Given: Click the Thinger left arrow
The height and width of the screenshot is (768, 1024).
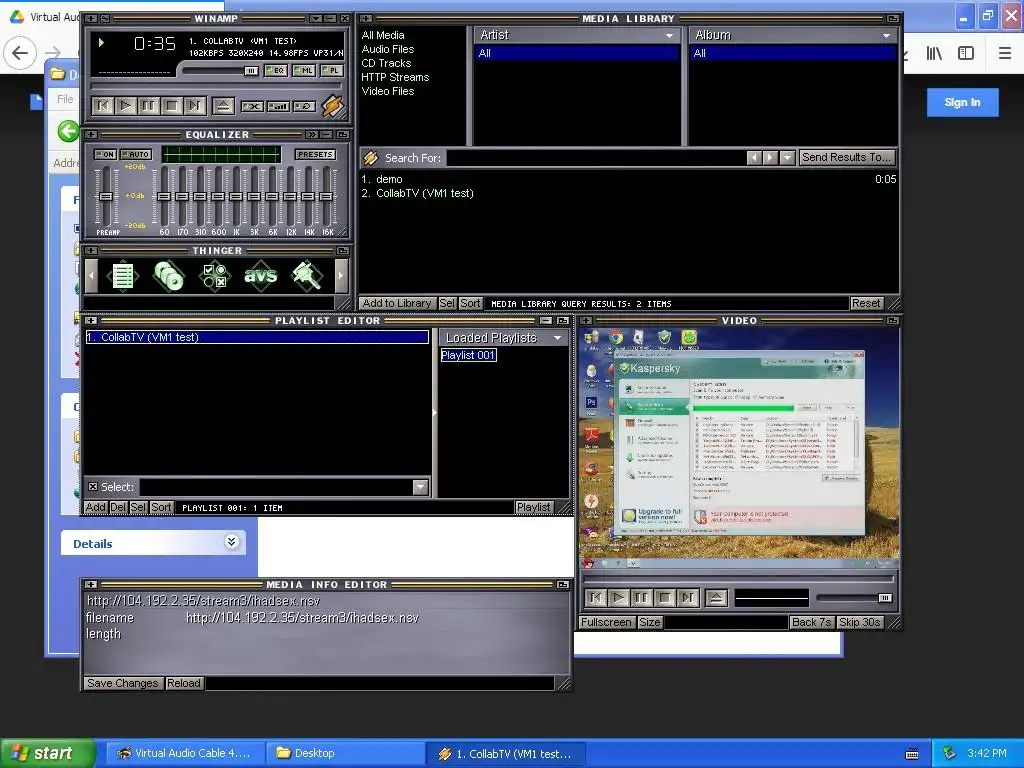Looking at the screenshot, I should pos(91,276).
